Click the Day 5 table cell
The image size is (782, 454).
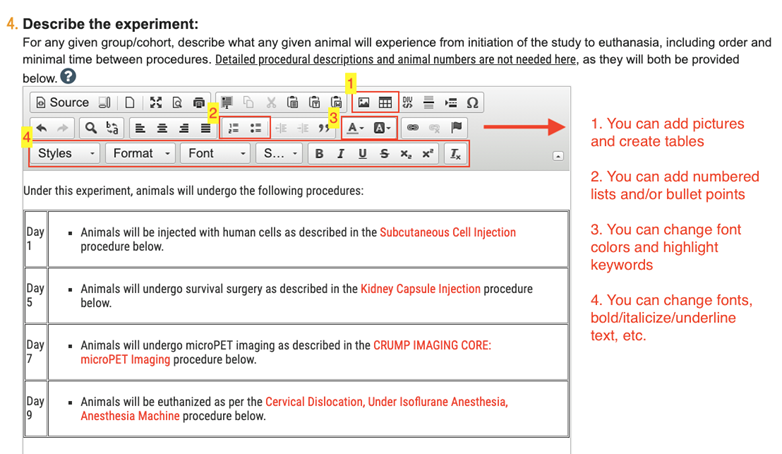36,295
